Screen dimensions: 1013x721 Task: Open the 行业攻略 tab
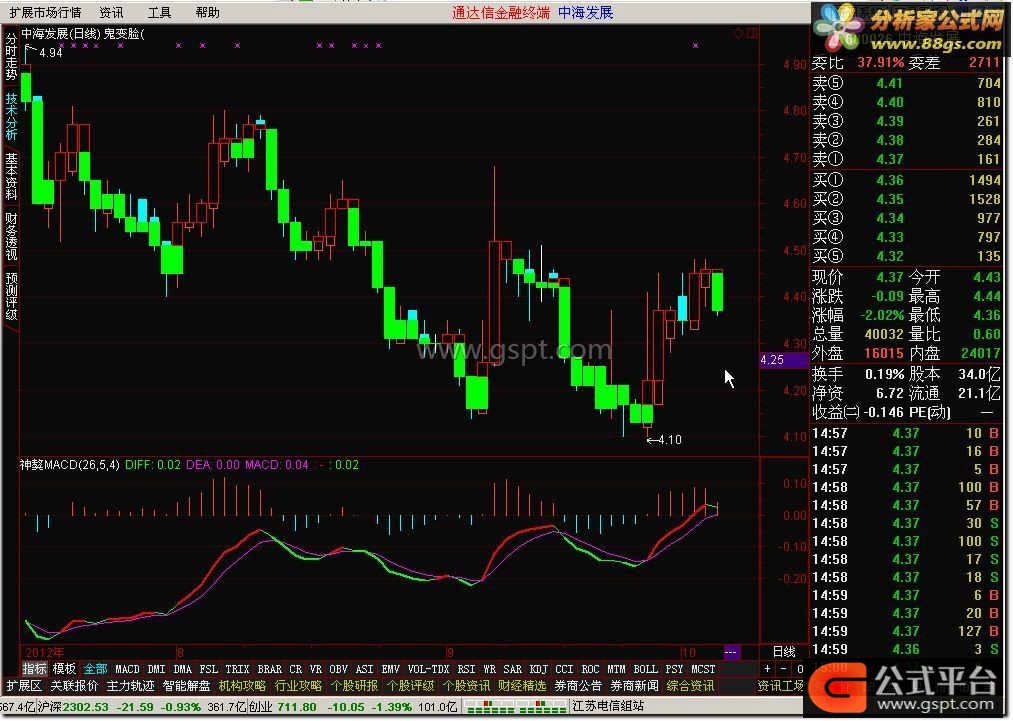click(298, 685)
